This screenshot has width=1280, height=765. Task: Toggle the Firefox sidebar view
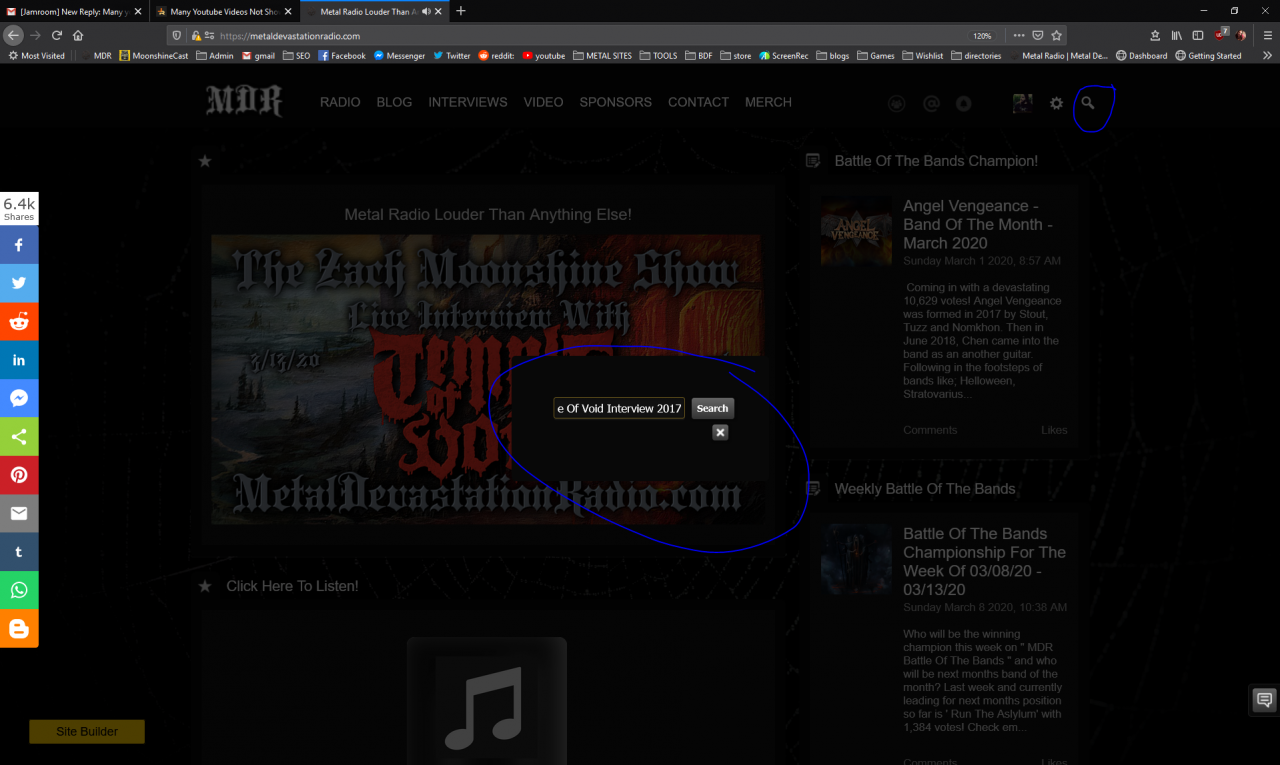[x=1198, y=35]
